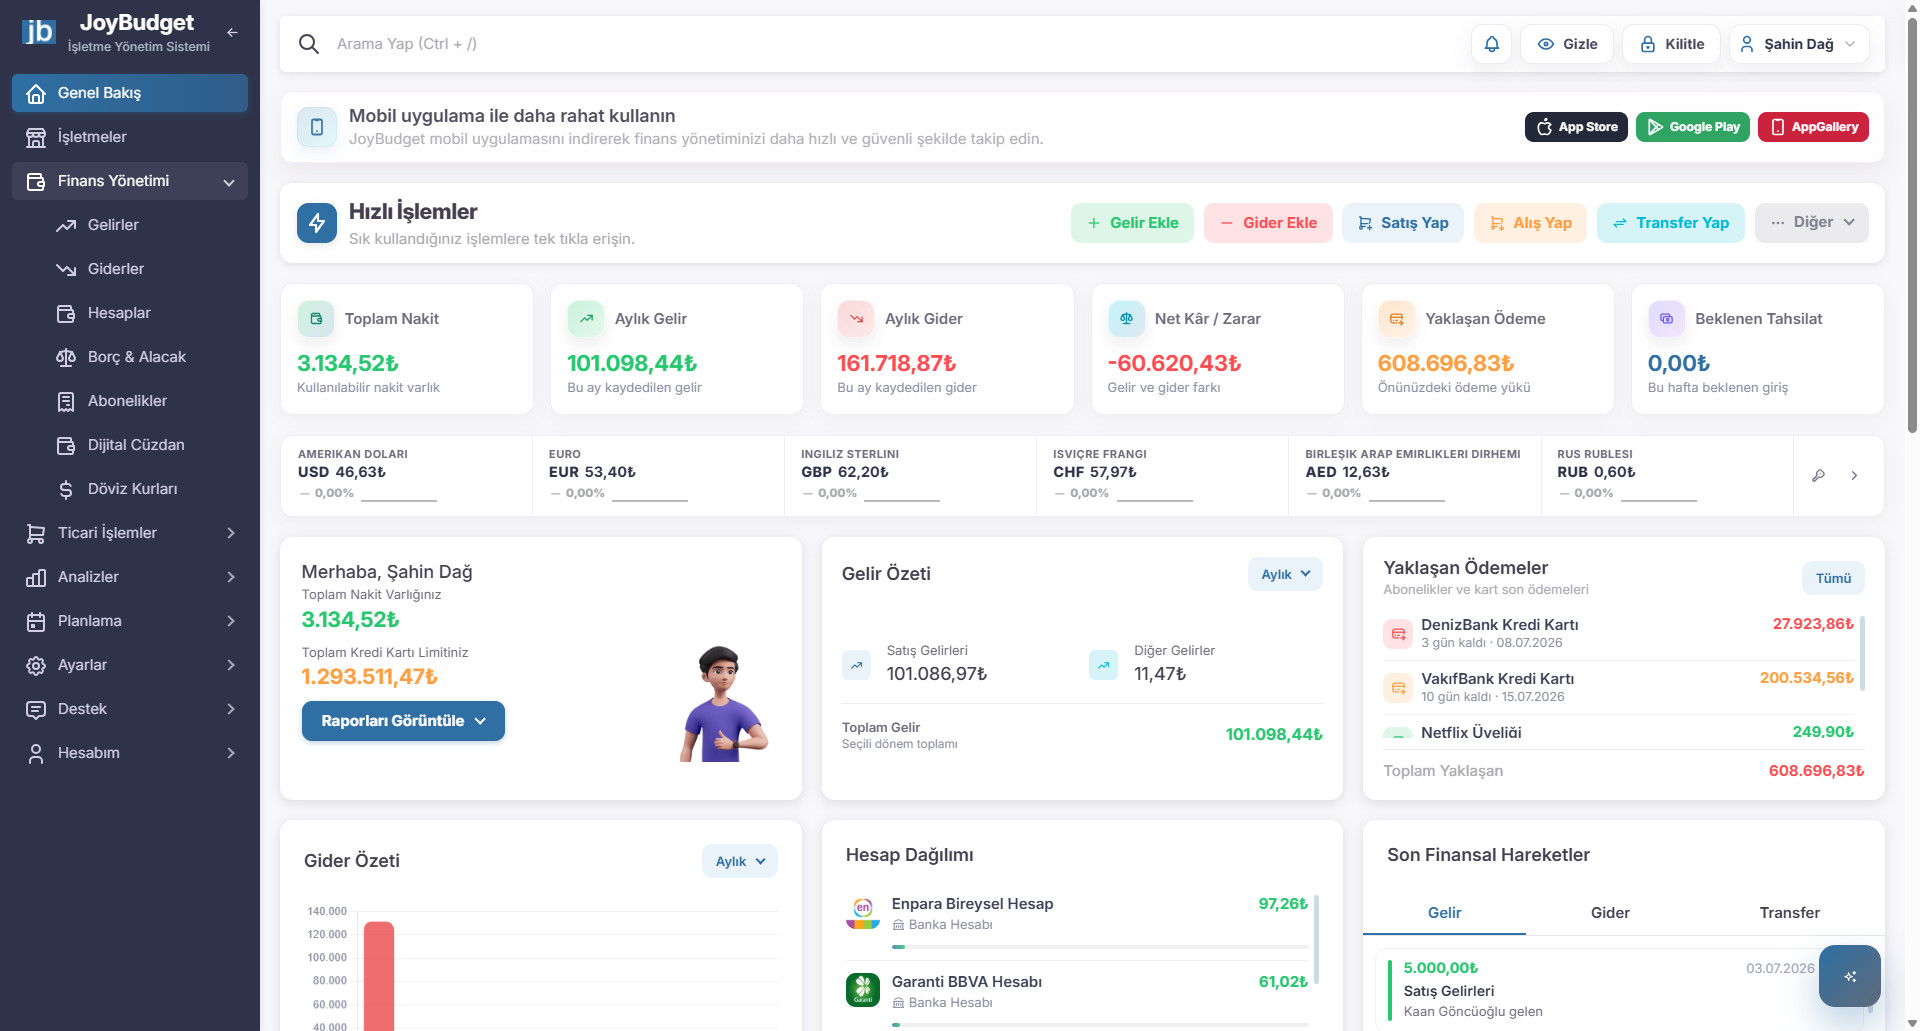Click the Net Kâr / Zarar scale icon
Viewport: 1920px width, 1031px height.
pos(1126,319)
